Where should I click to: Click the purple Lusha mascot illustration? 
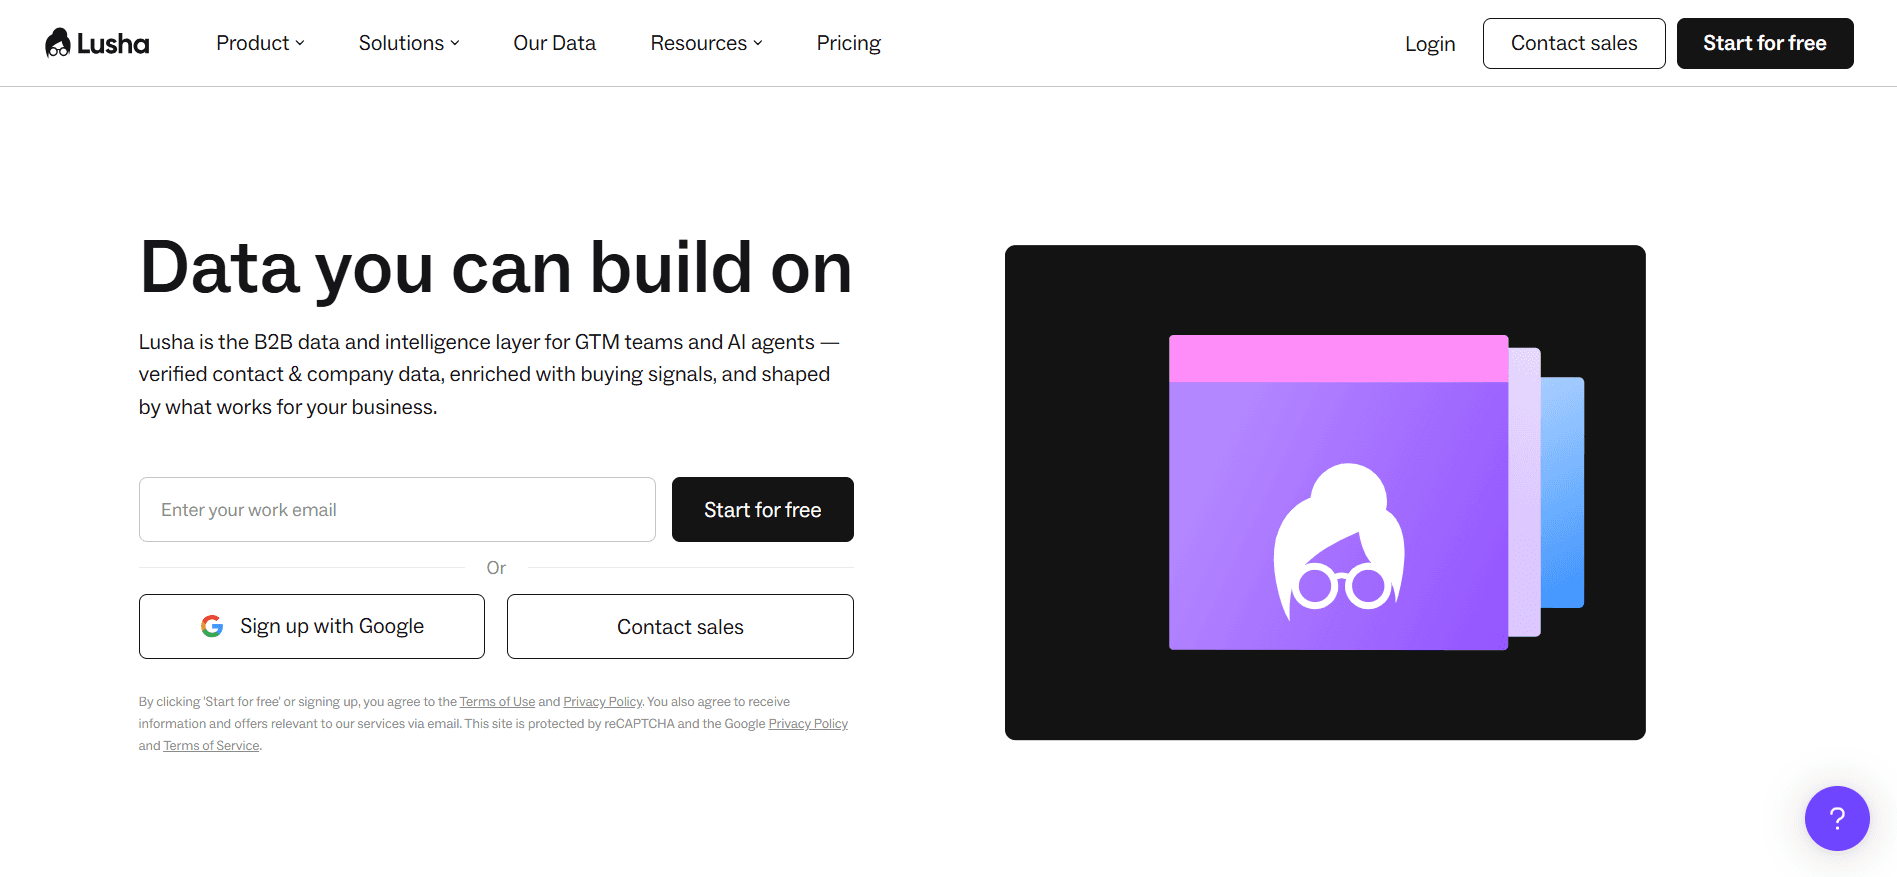pyautogui.click(x=1339, y=543)
